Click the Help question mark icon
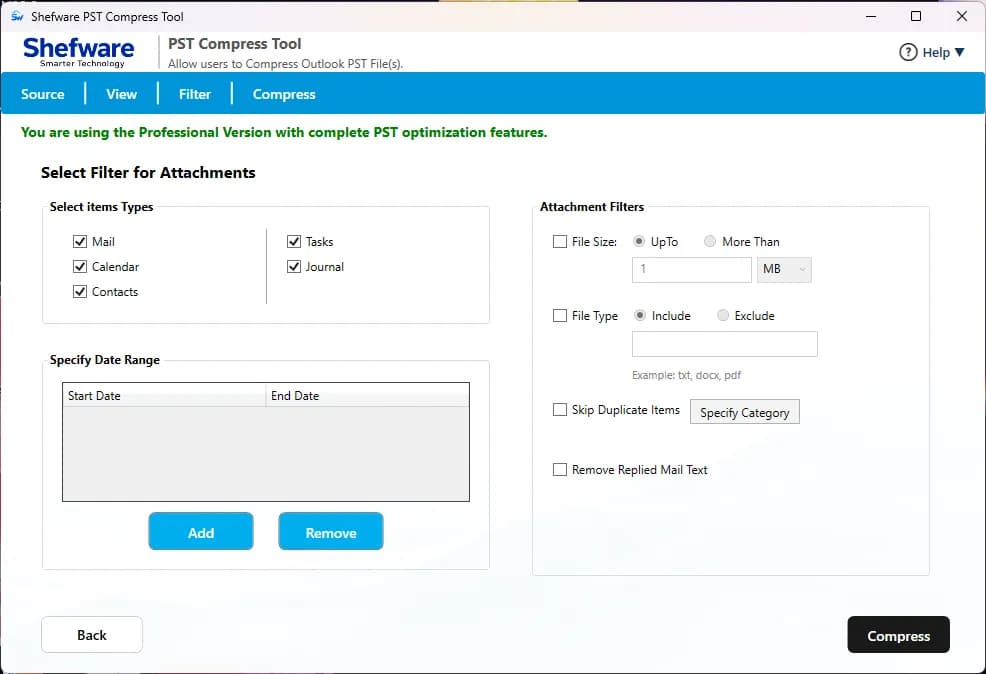Image resolution: width=986 pixels, height=674 pixels. [x=908, y=52]
